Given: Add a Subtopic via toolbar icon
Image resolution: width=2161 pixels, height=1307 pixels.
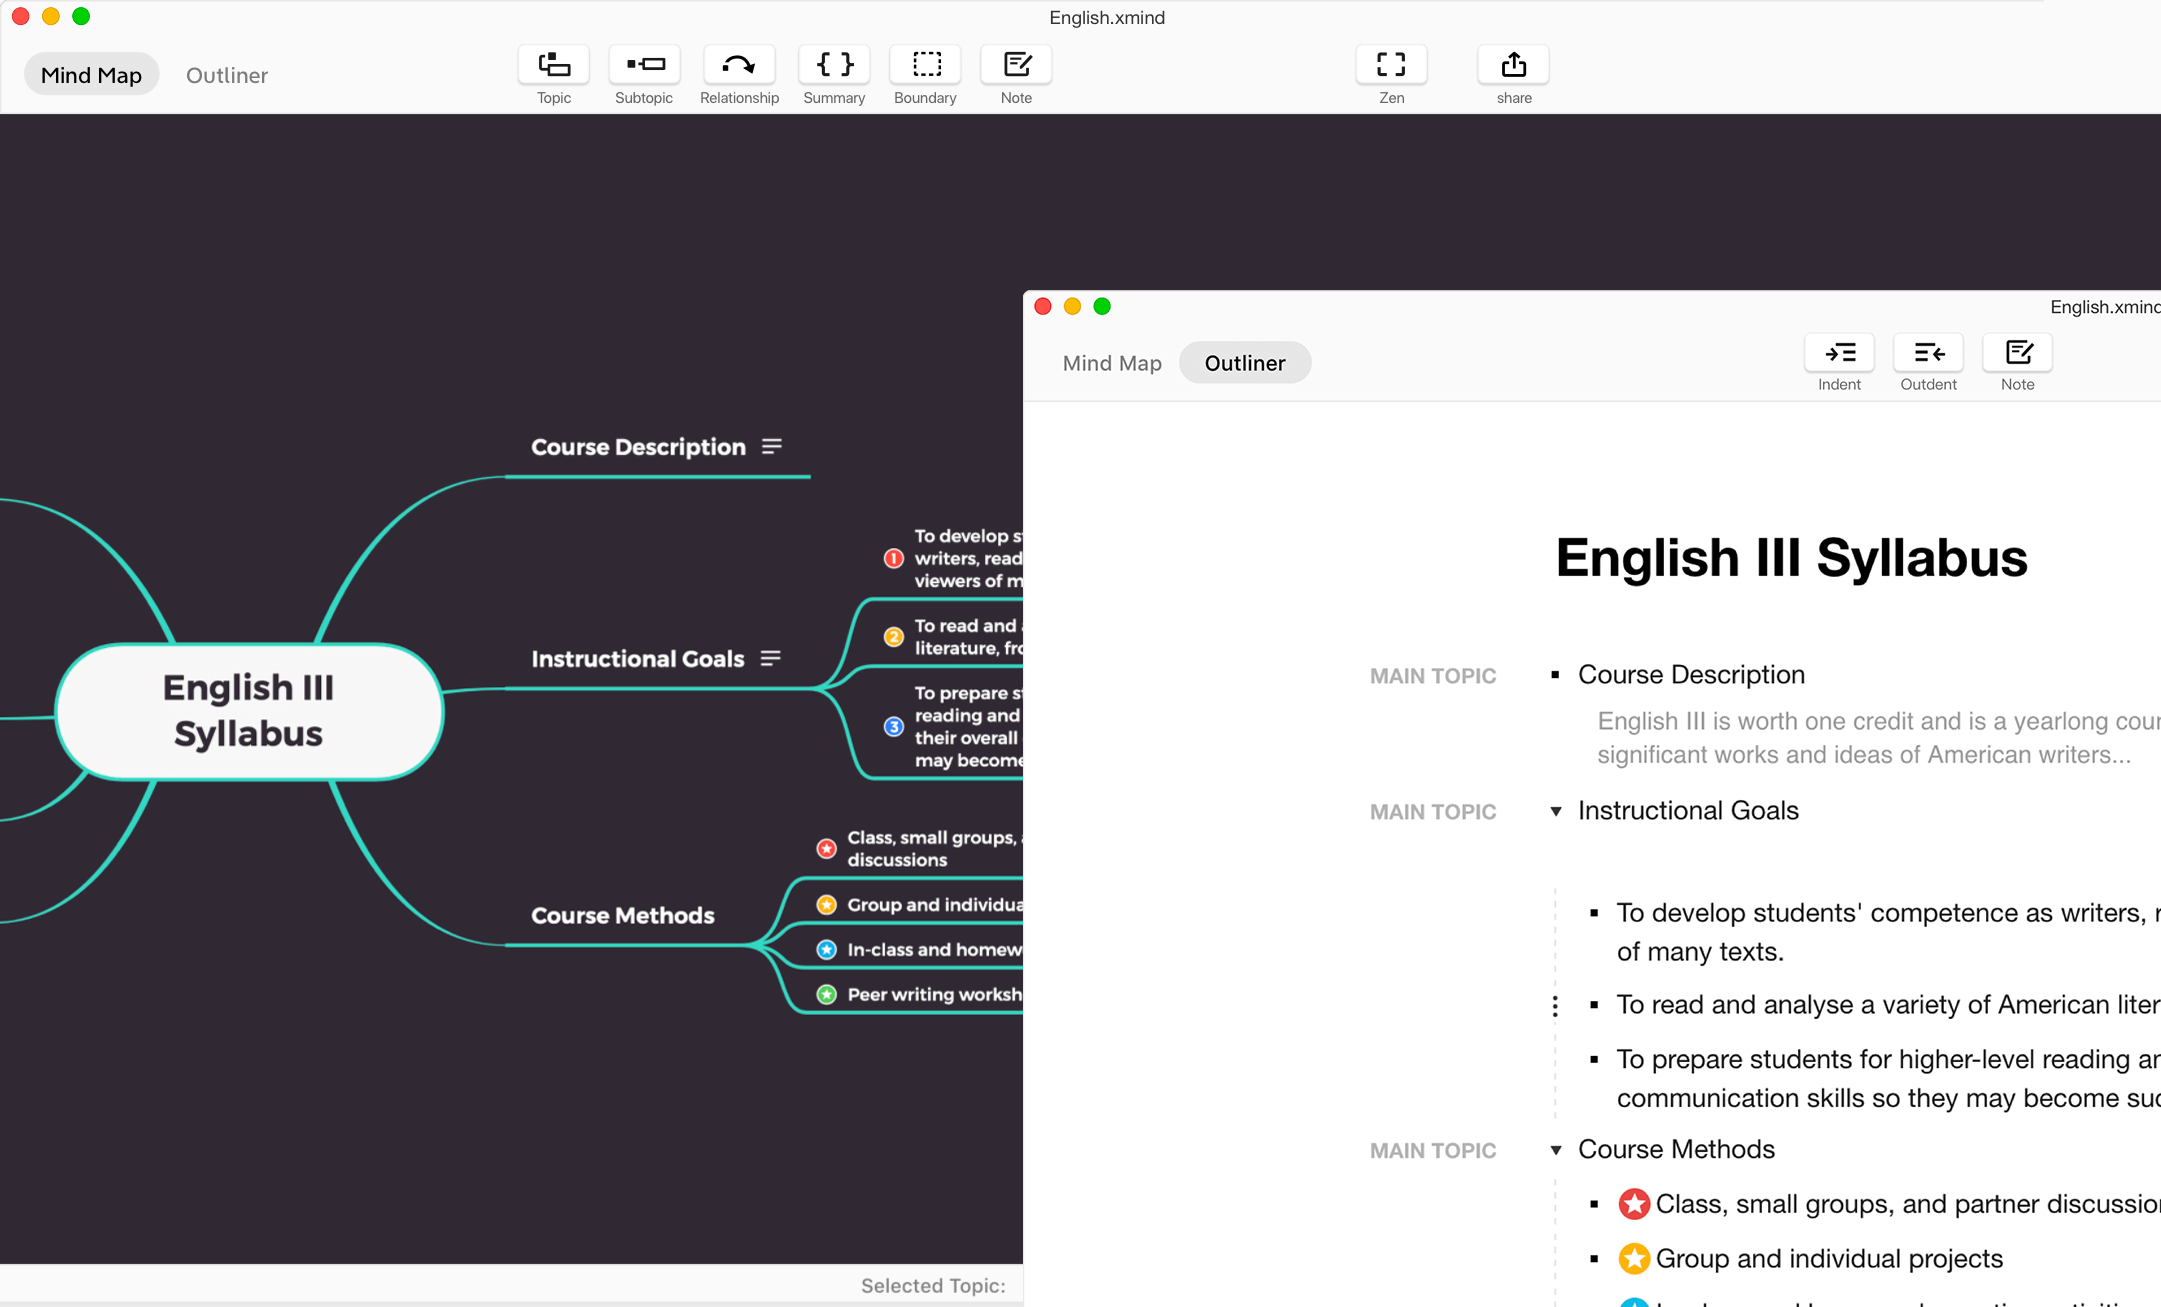Looking at the screenshot, I should point(644,66).
